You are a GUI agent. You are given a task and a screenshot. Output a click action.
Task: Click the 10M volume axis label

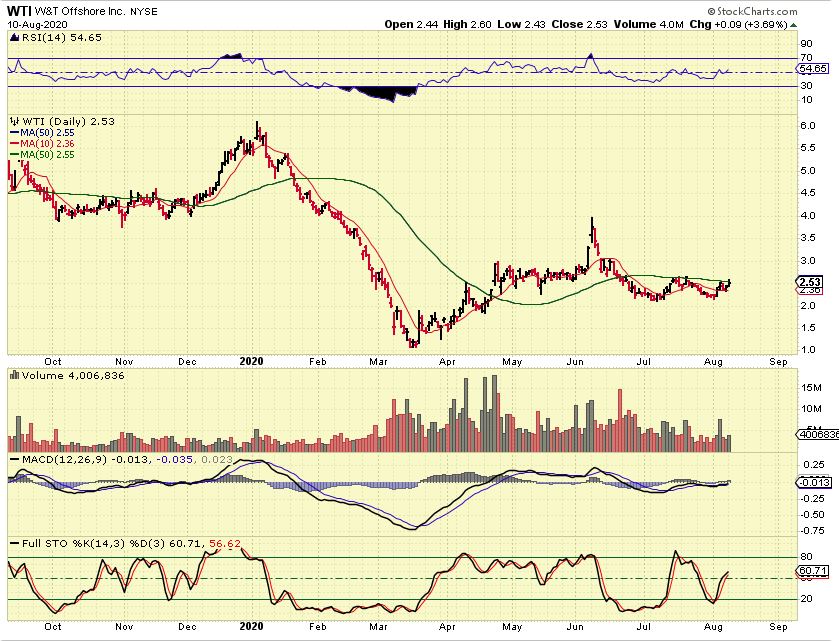(811, 409)
